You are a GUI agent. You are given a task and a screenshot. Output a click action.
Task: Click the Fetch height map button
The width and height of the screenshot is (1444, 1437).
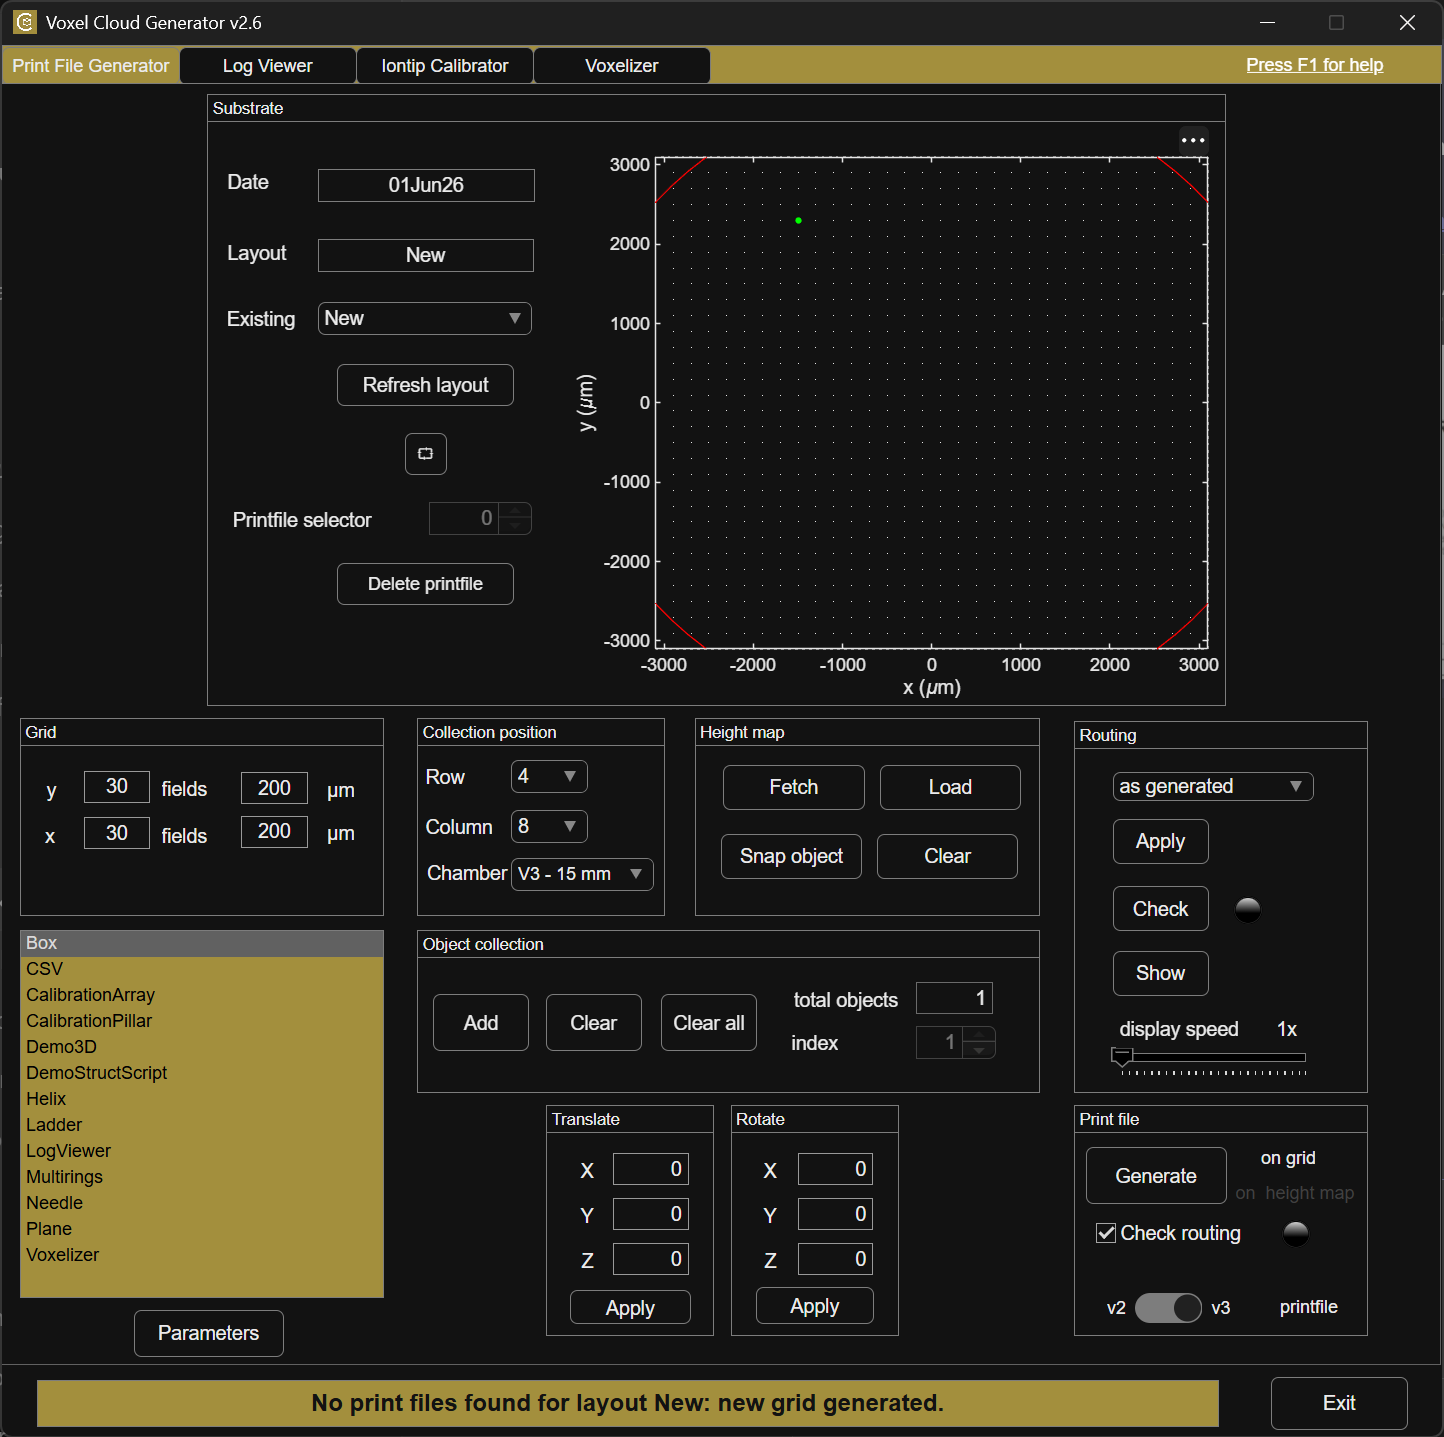pos(794,787)
